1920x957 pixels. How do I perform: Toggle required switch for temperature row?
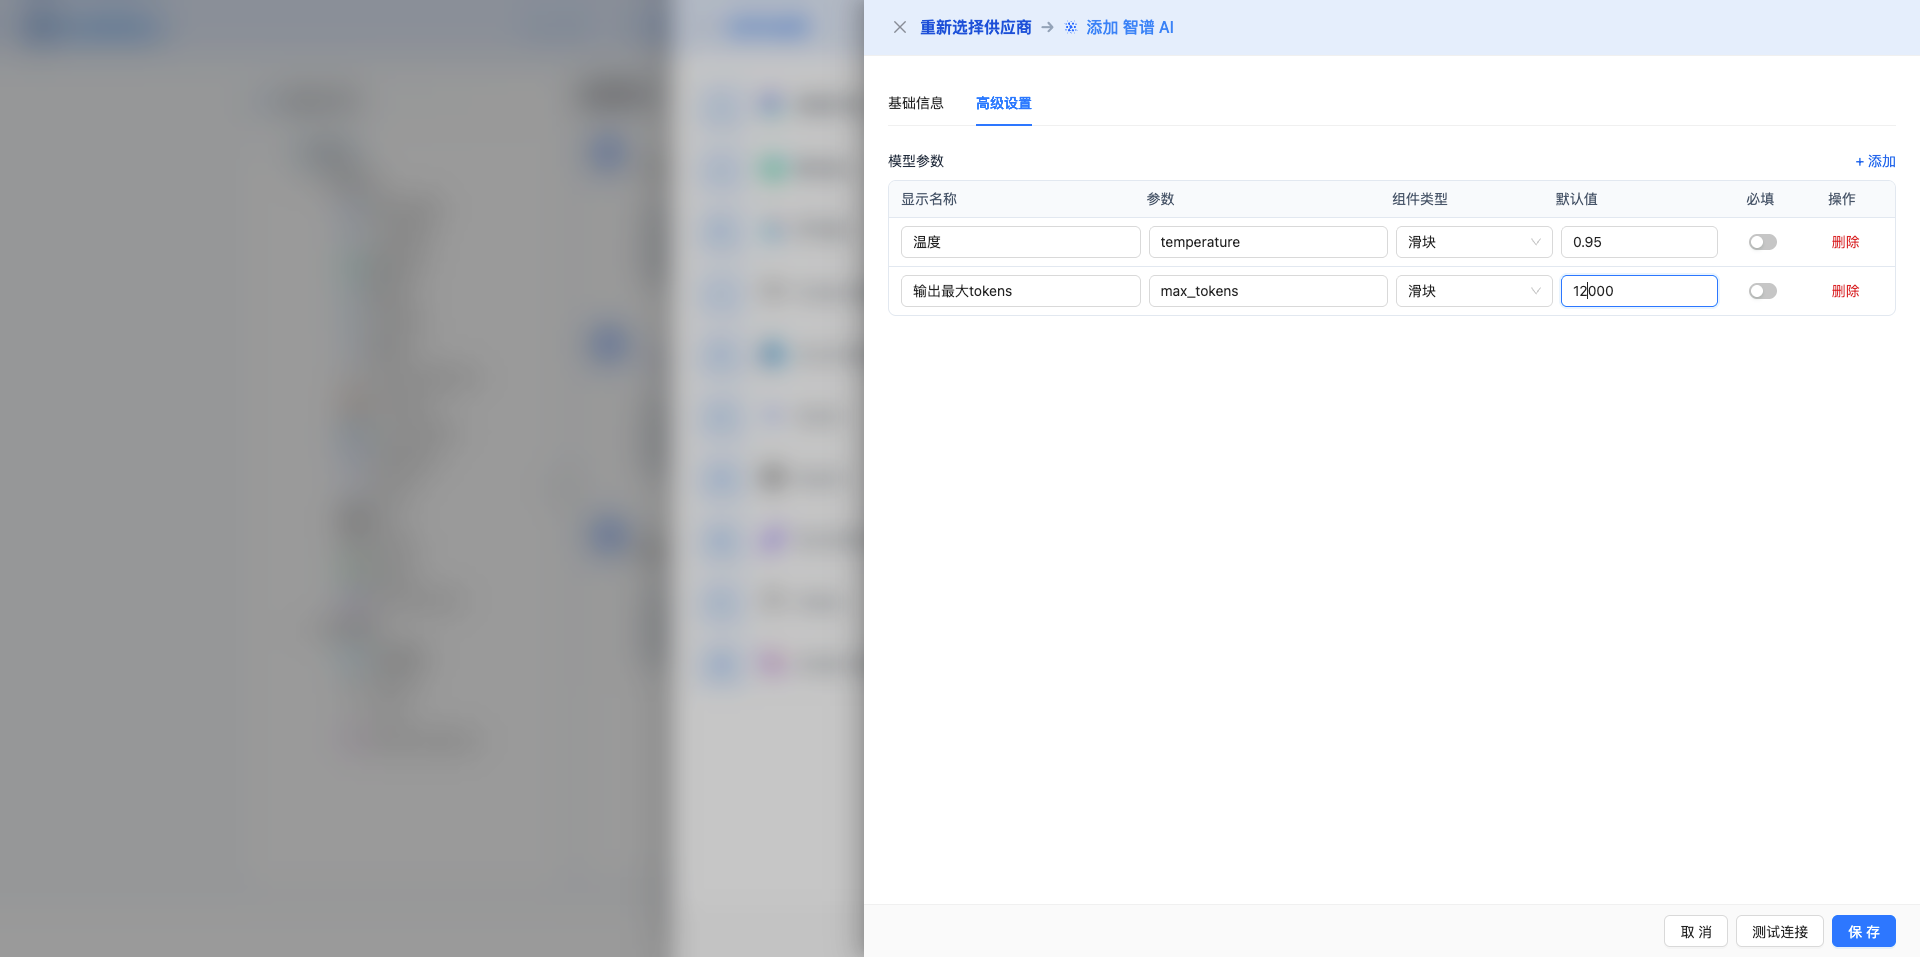1762,242
